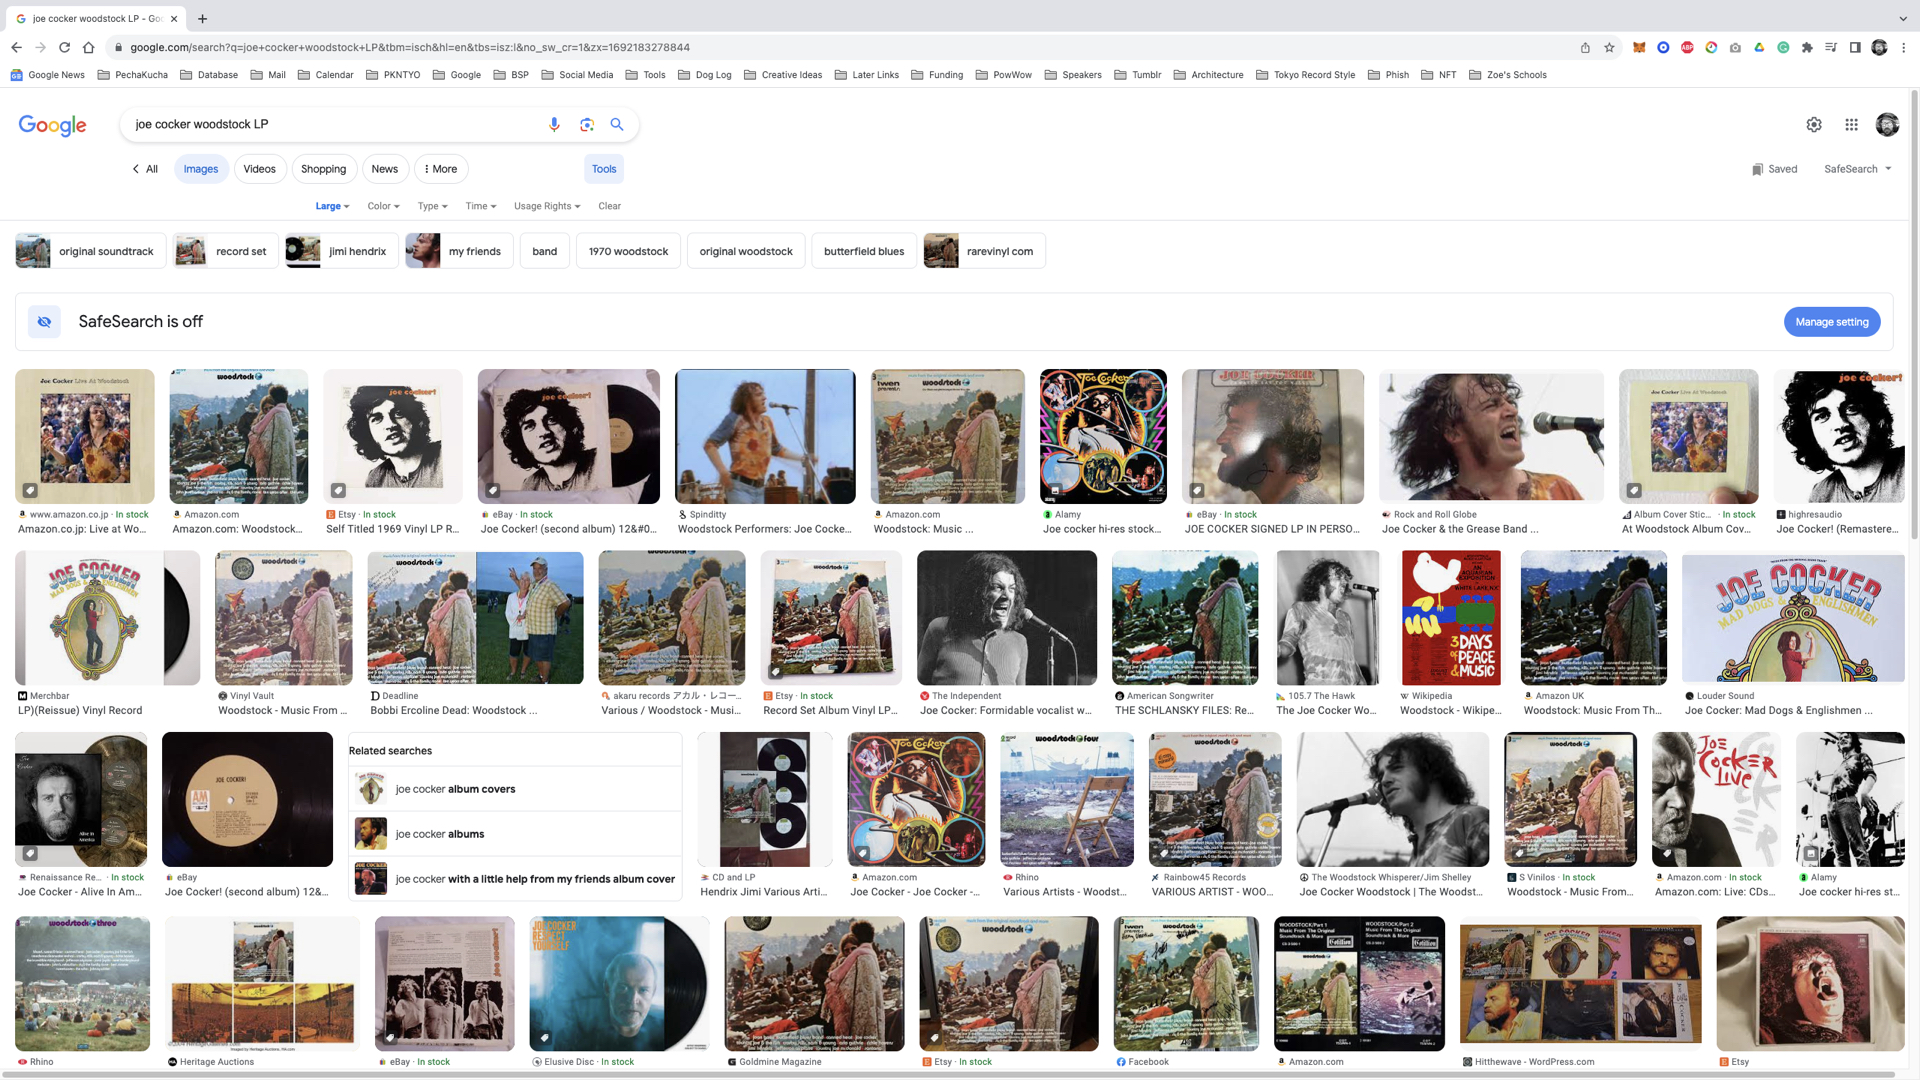Expand the SafeSearch dropdown

point(1857,169)
